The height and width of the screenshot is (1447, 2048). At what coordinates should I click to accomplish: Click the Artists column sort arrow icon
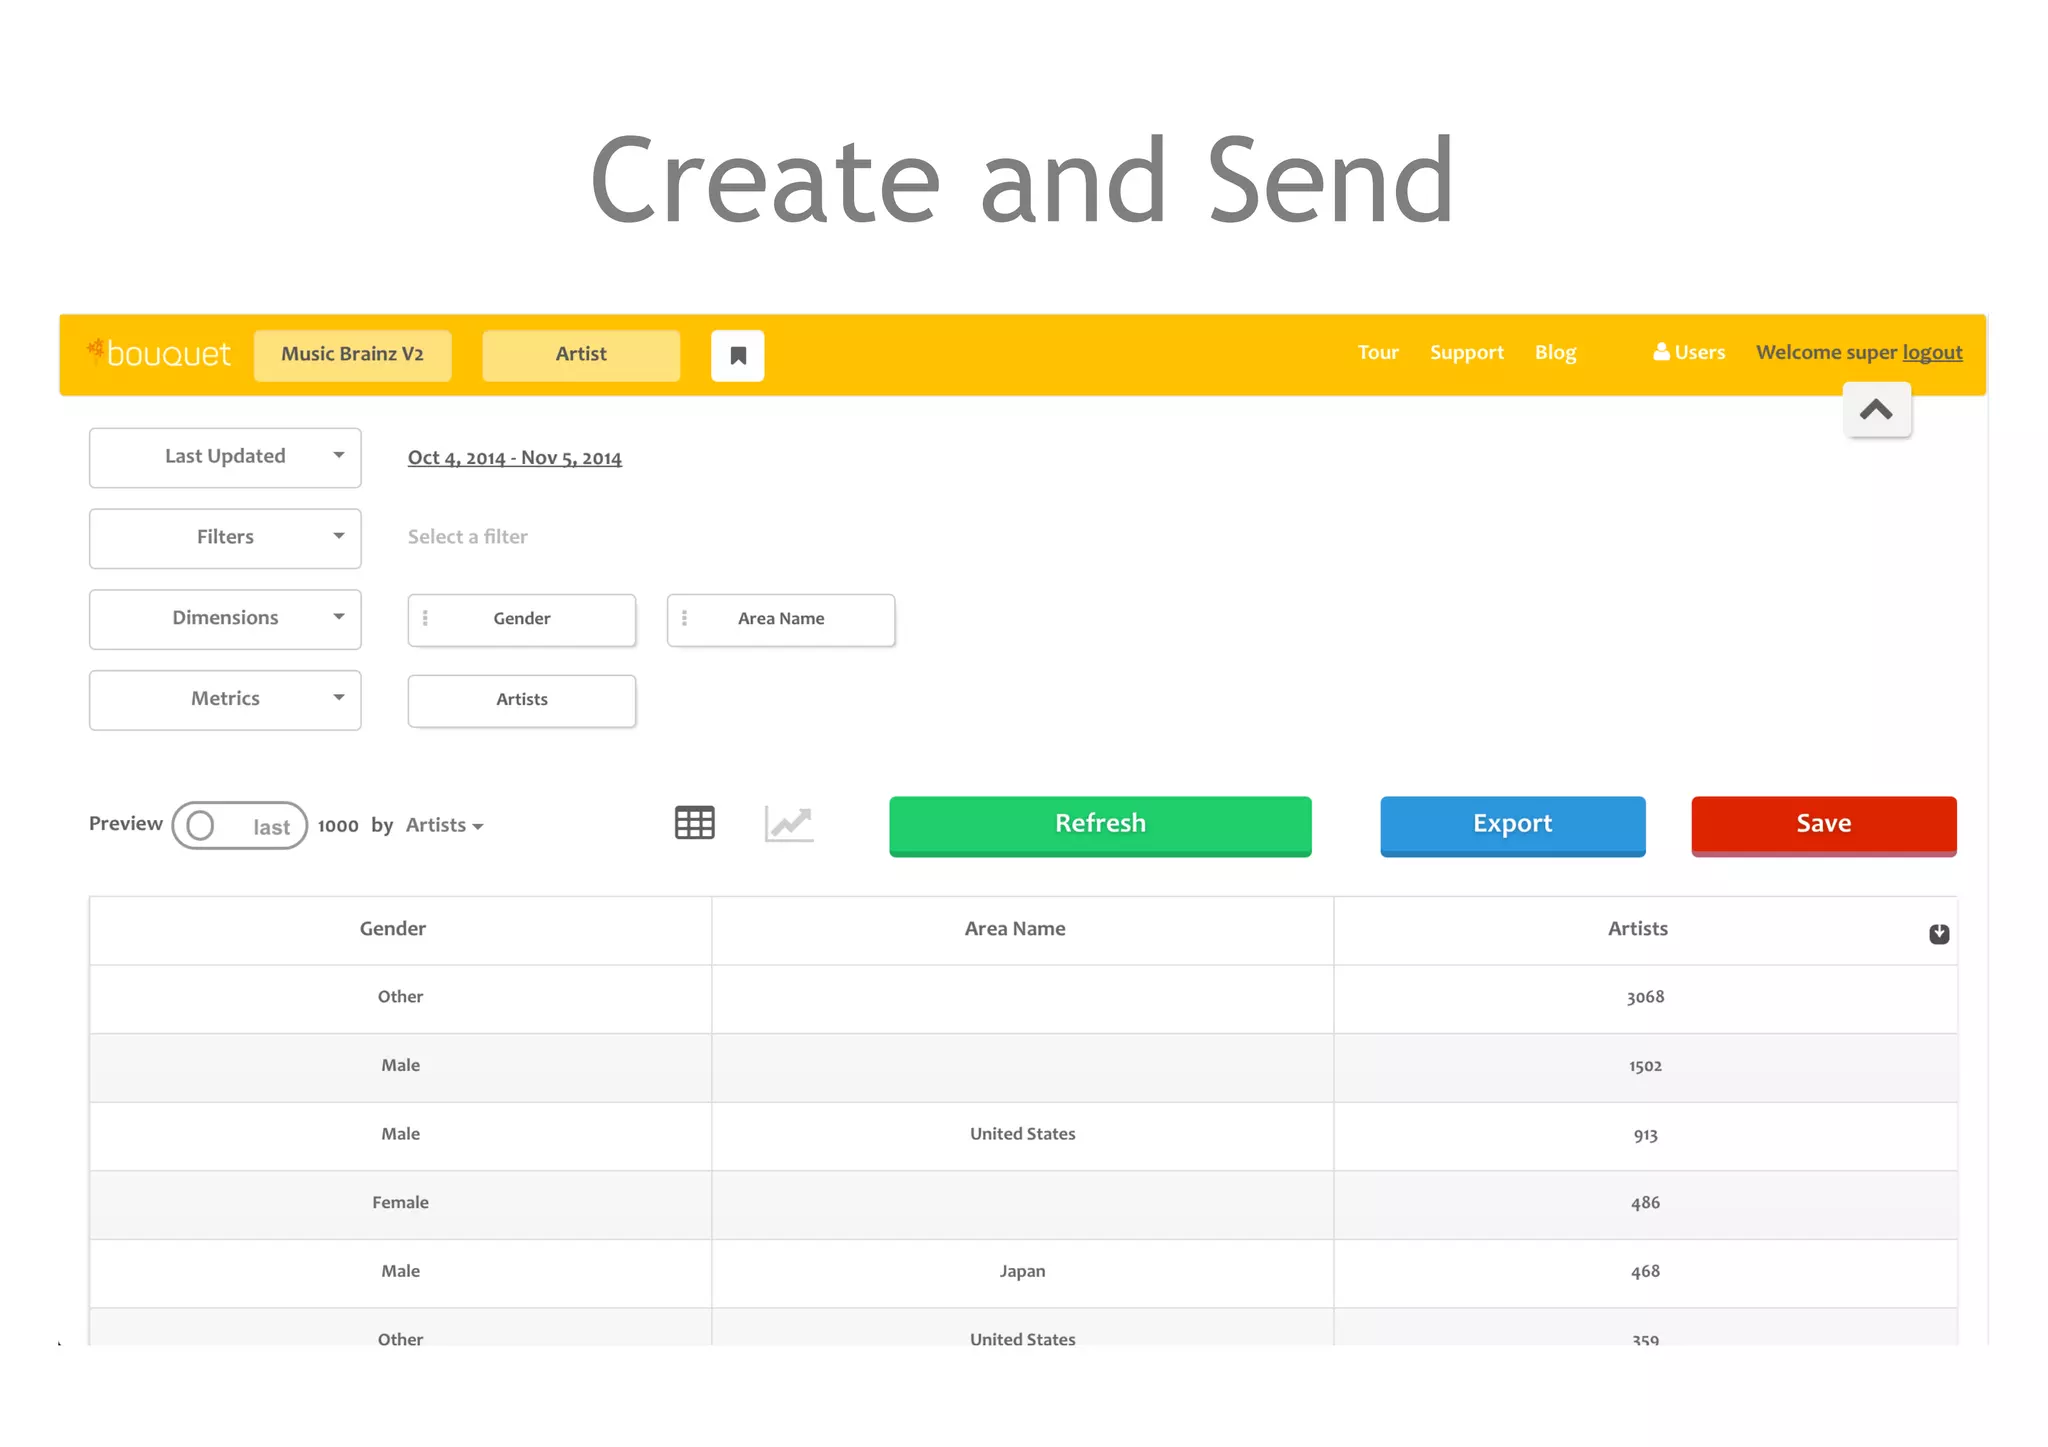(1939, 934)
